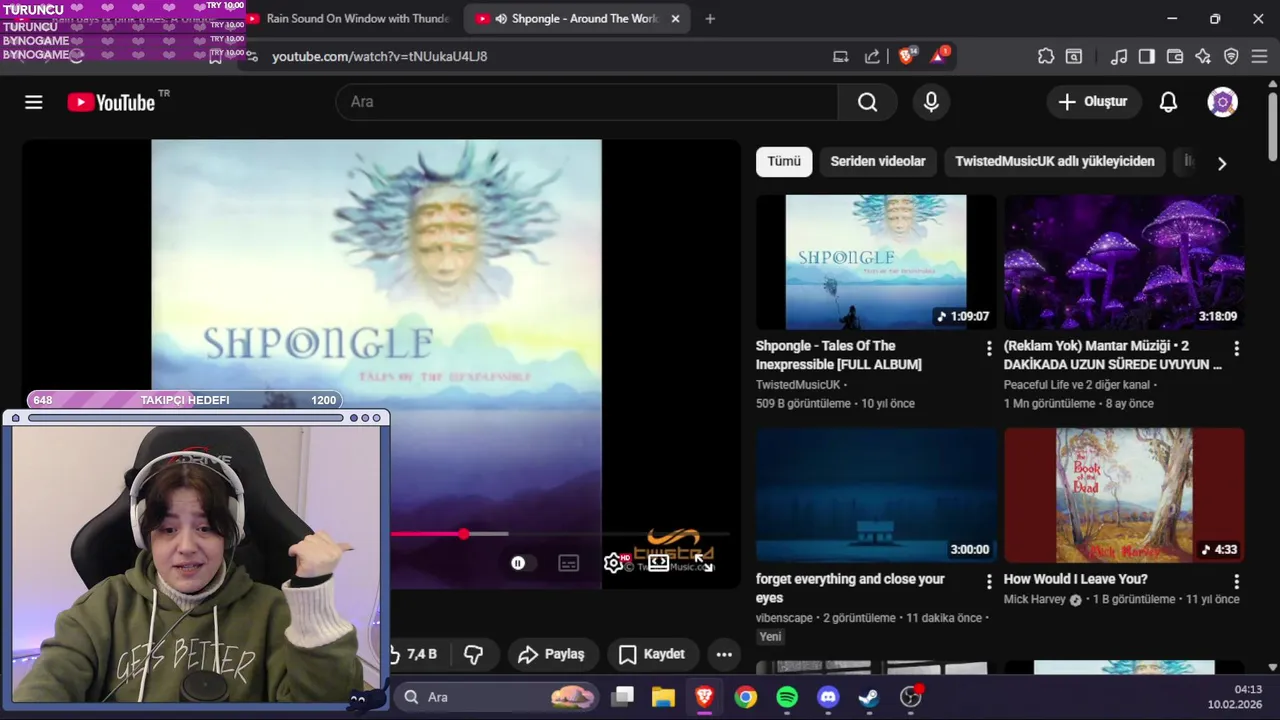Open the media control music note icon
The width and height of the screenshot is (1280, 720).
(1119, 56)
